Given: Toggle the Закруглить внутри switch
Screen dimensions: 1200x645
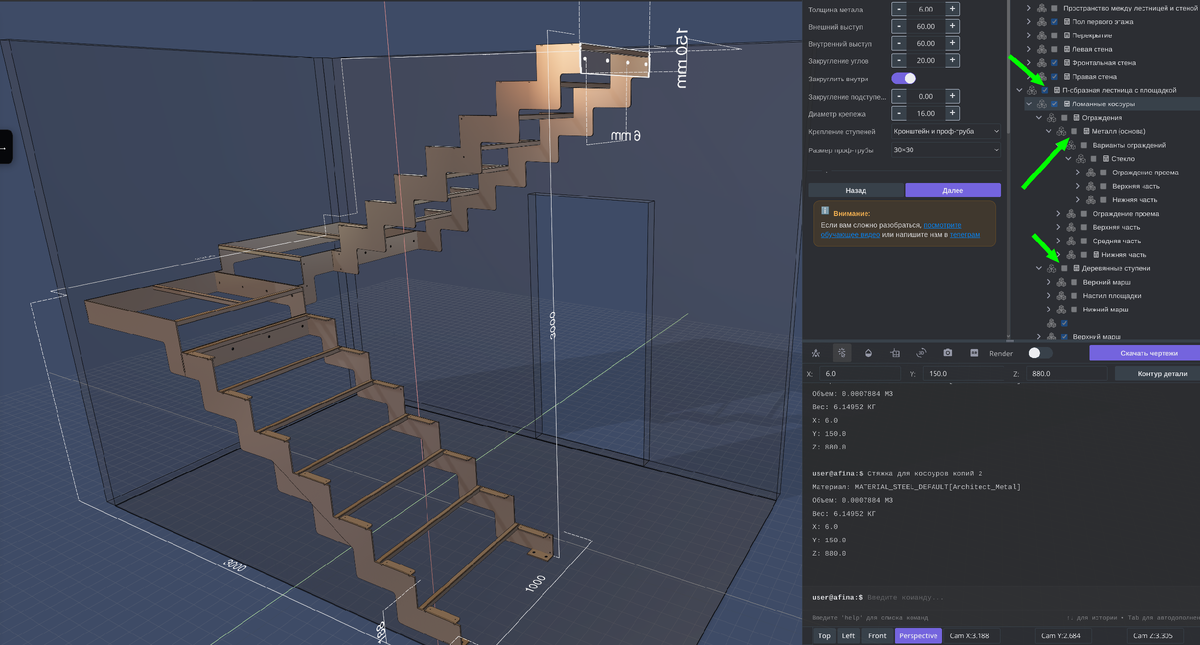Looking at the screenshot, I should tap(904, 78).
